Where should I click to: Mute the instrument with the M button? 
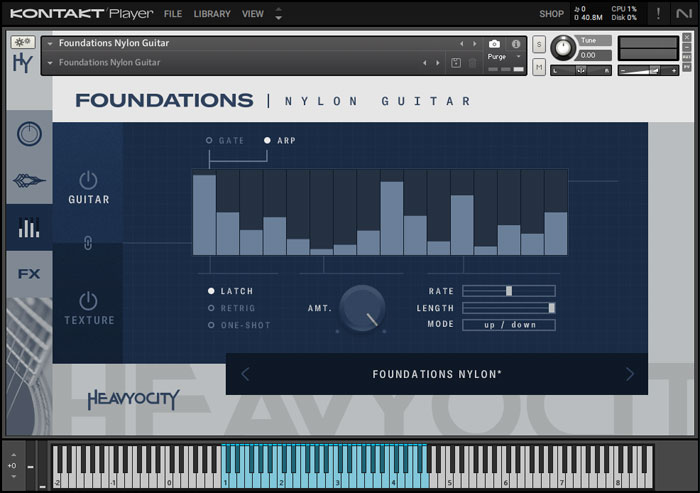(x=539, y=67)
